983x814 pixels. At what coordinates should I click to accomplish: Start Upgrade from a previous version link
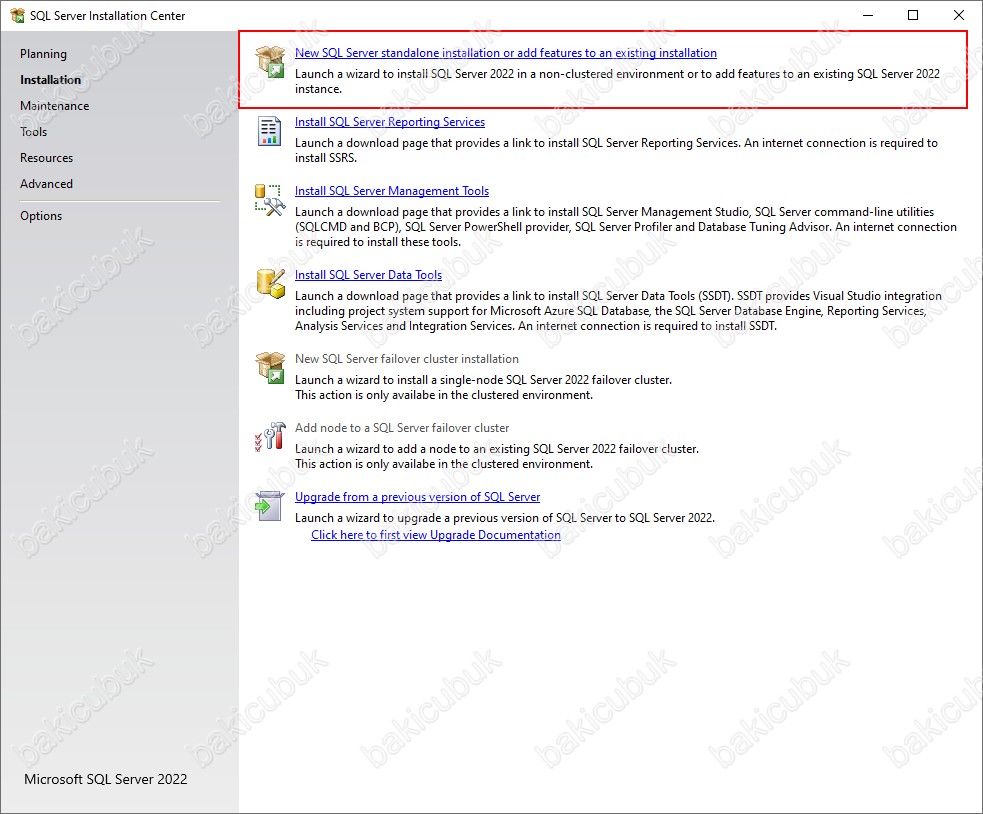[x=418, y=497]
